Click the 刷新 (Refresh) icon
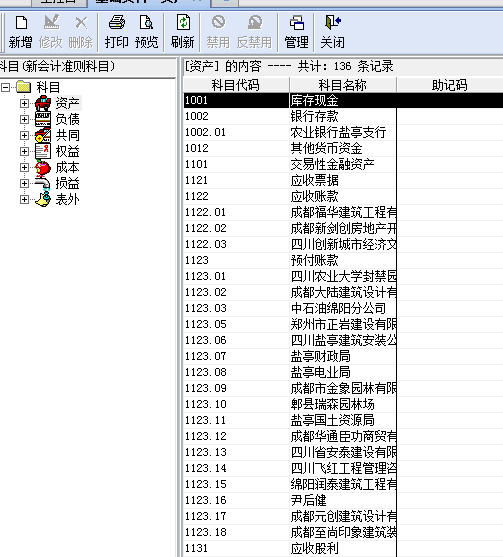This screenshot has width=503, height=557. 183,22
